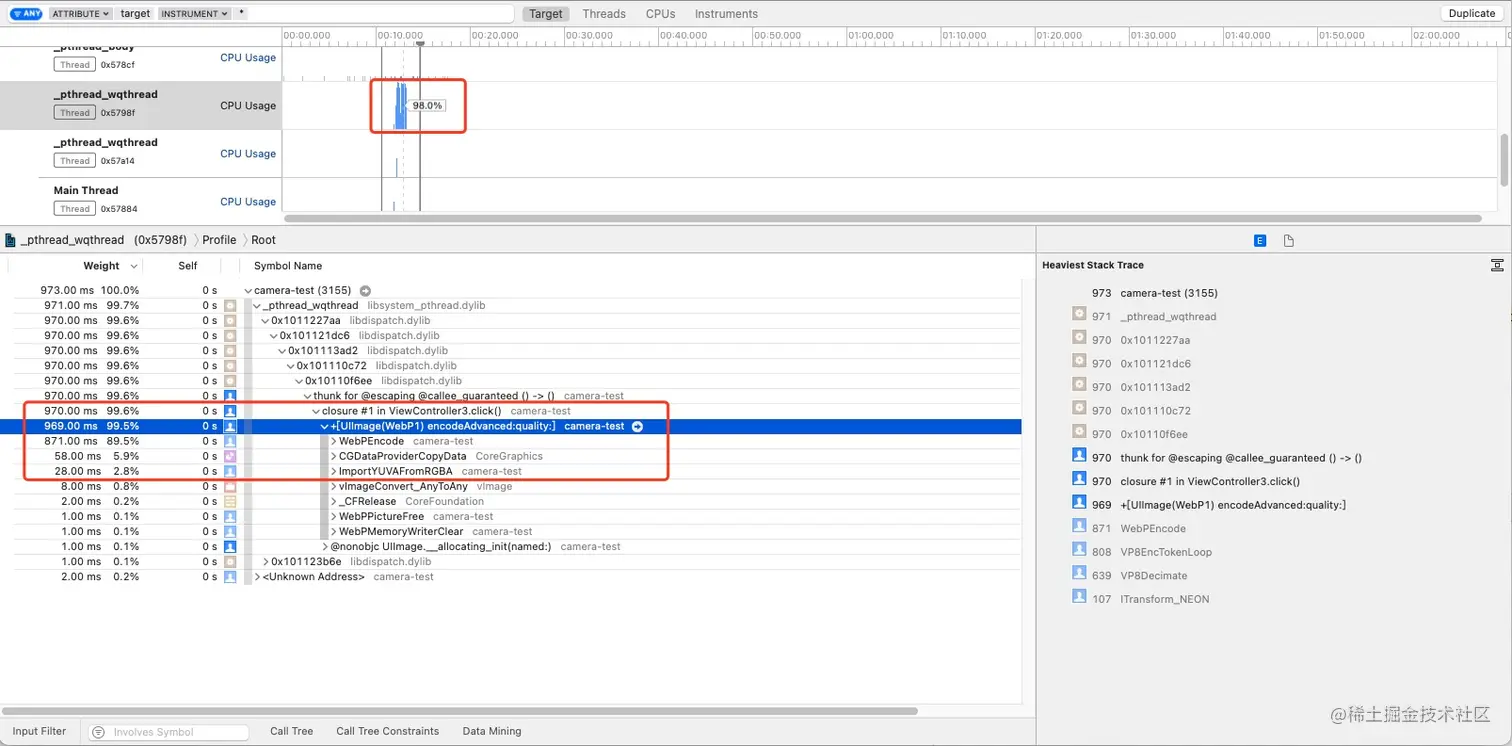Switch to the Instruments tab
Image resolution: width=1512 pixels, height=746 pixels.
coord(726,14)
